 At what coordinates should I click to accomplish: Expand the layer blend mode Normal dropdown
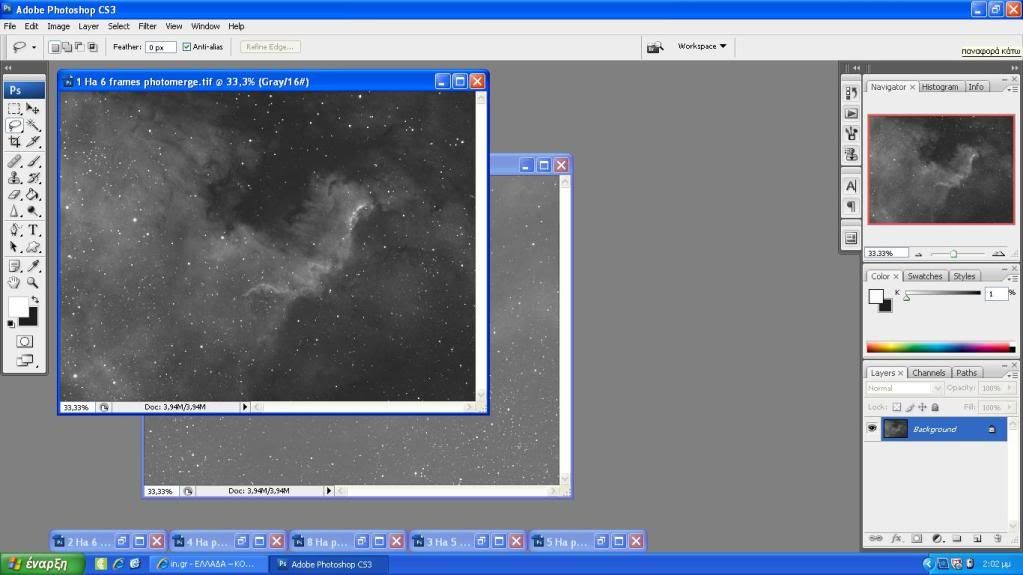[904, 388]
